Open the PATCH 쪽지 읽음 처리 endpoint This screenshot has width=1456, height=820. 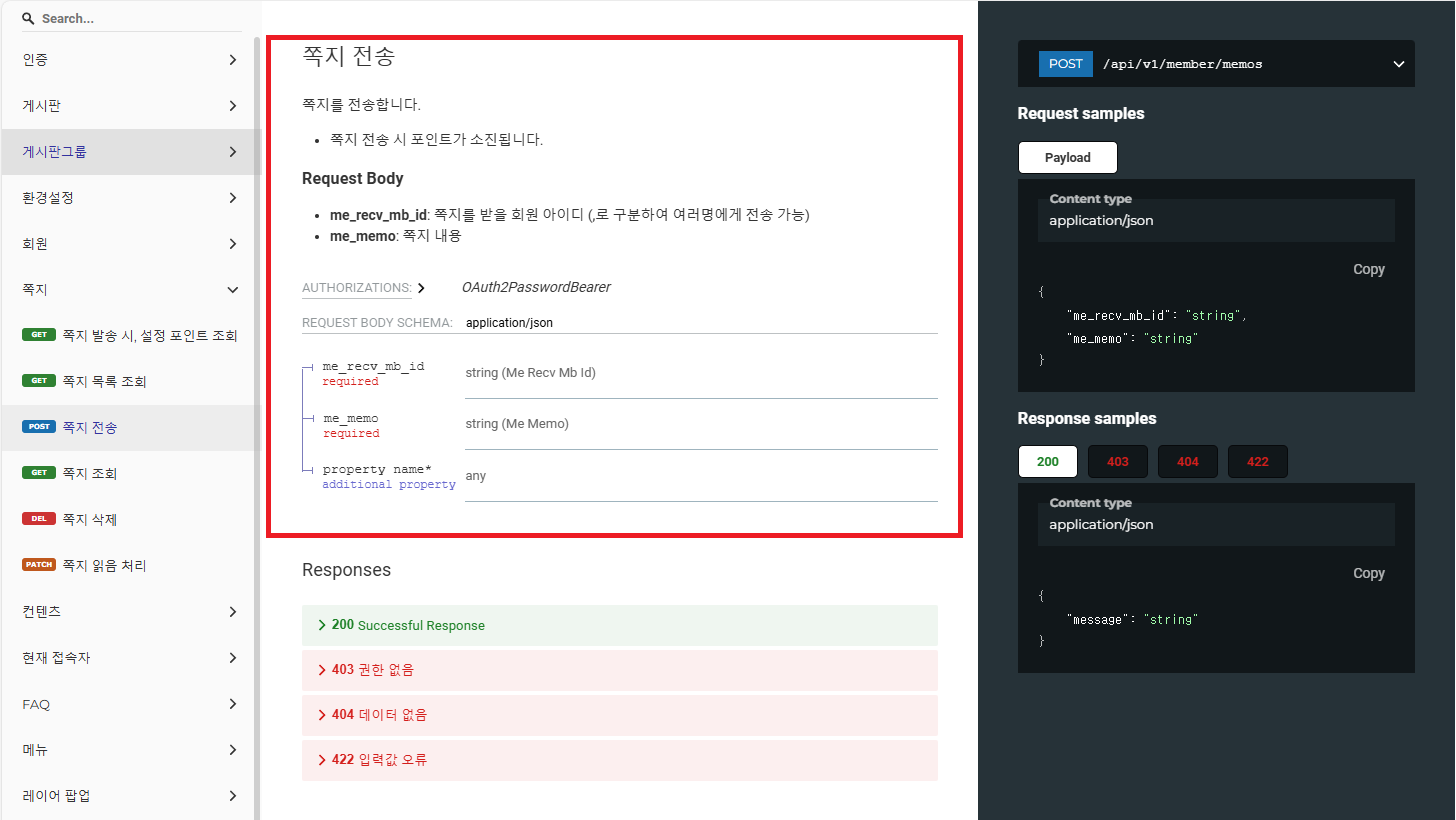[104, 565]
